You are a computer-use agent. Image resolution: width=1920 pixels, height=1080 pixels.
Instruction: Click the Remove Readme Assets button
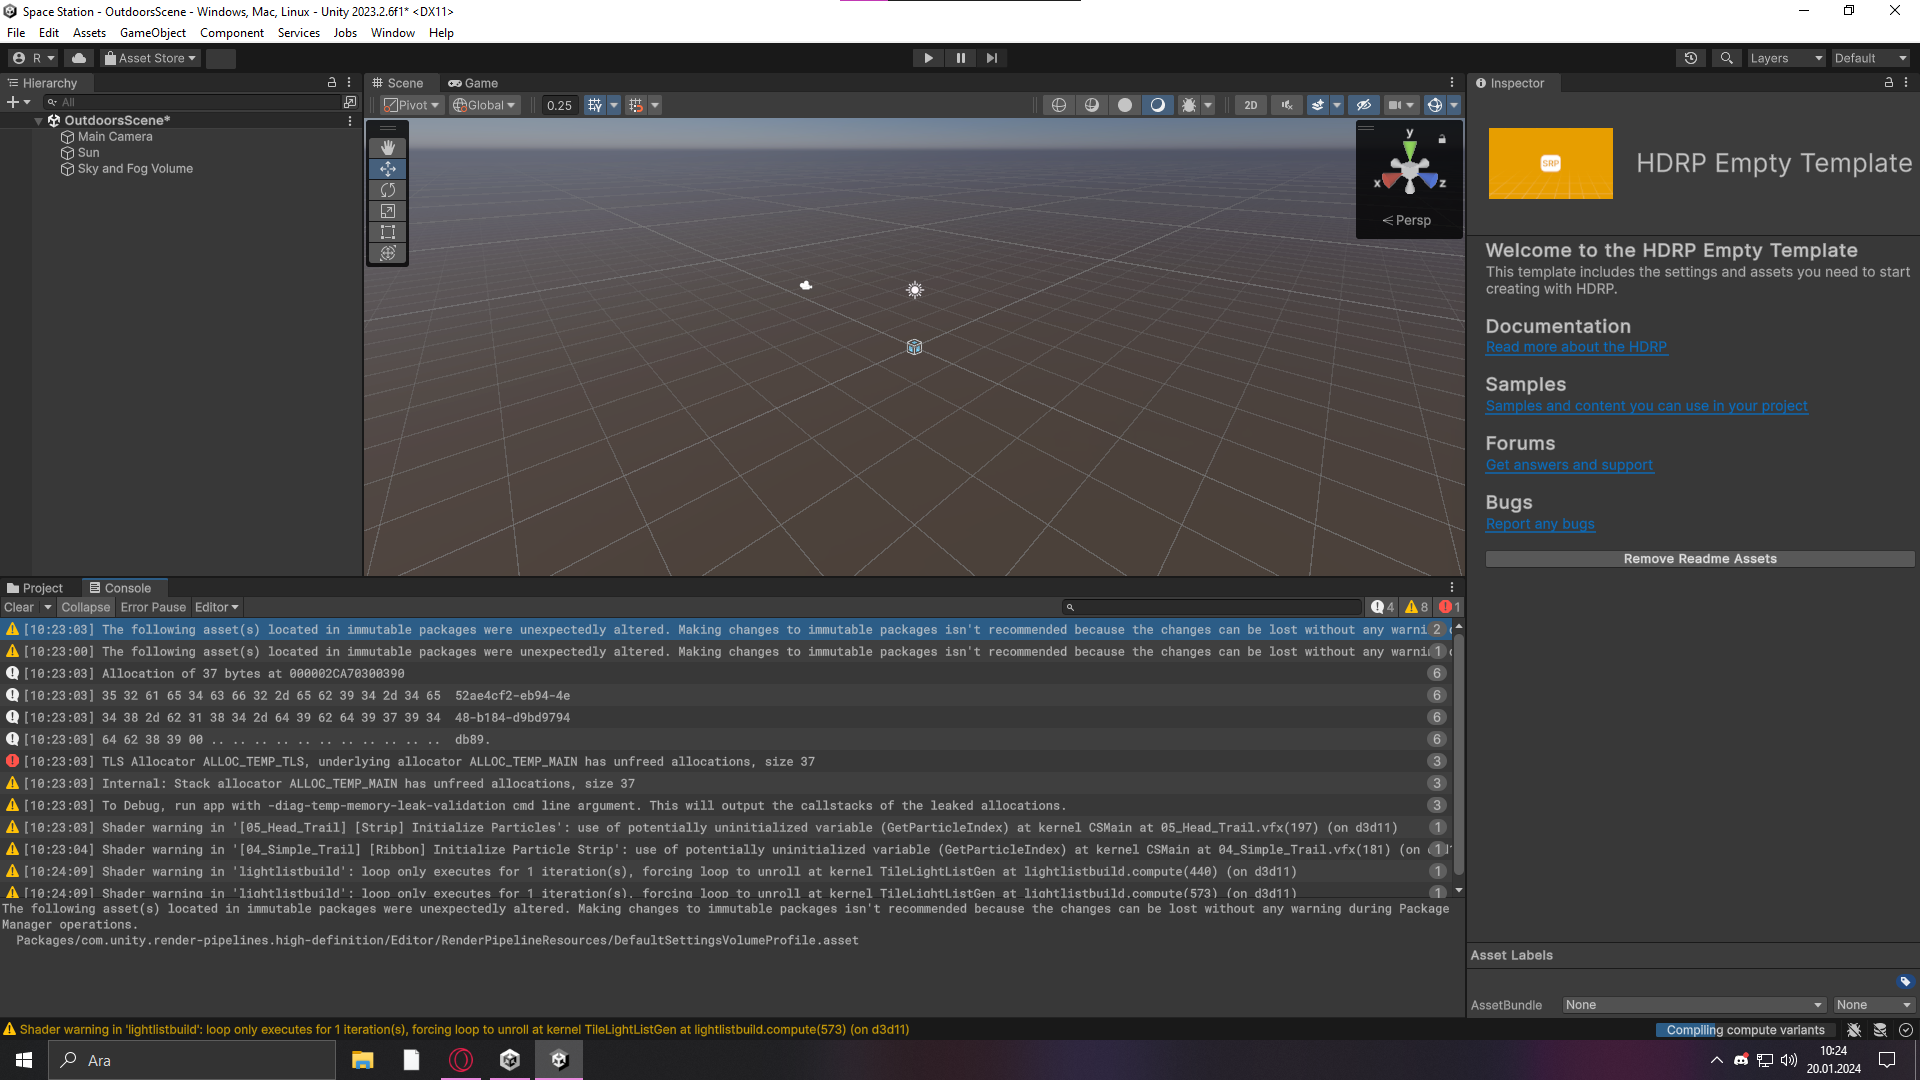tap(1698, 558)
